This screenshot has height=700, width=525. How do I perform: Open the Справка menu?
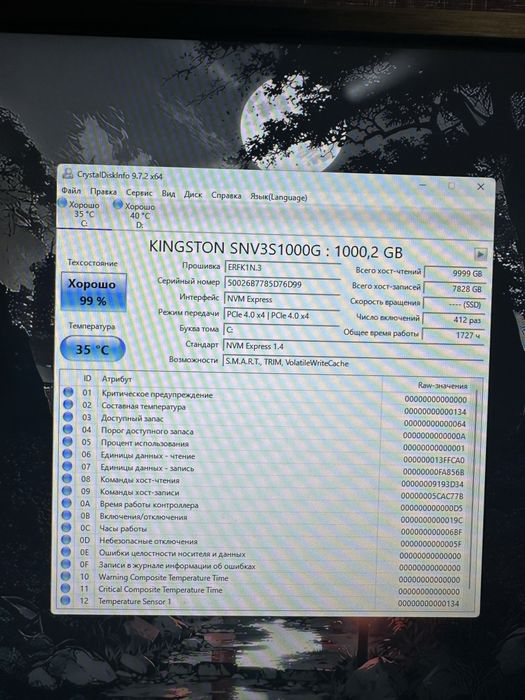(226, 196)
